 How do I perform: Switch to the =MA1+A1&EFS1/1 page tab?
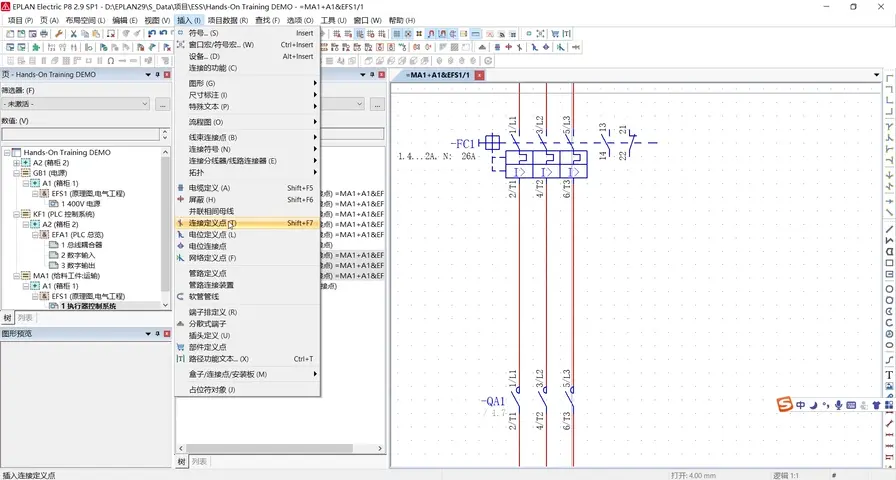(x=439, y=75)
